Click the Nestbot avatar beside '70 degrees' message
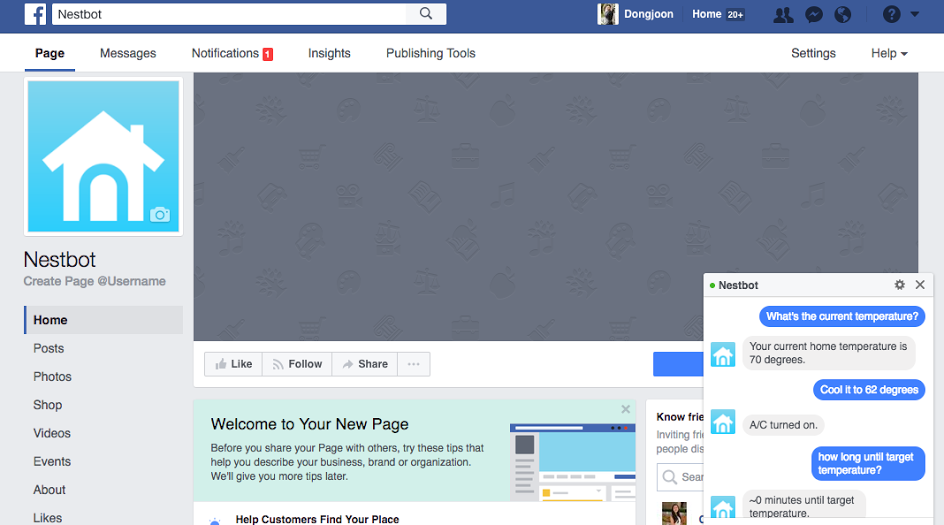Screen dimensions: 944x525 (x=722, y=355)
